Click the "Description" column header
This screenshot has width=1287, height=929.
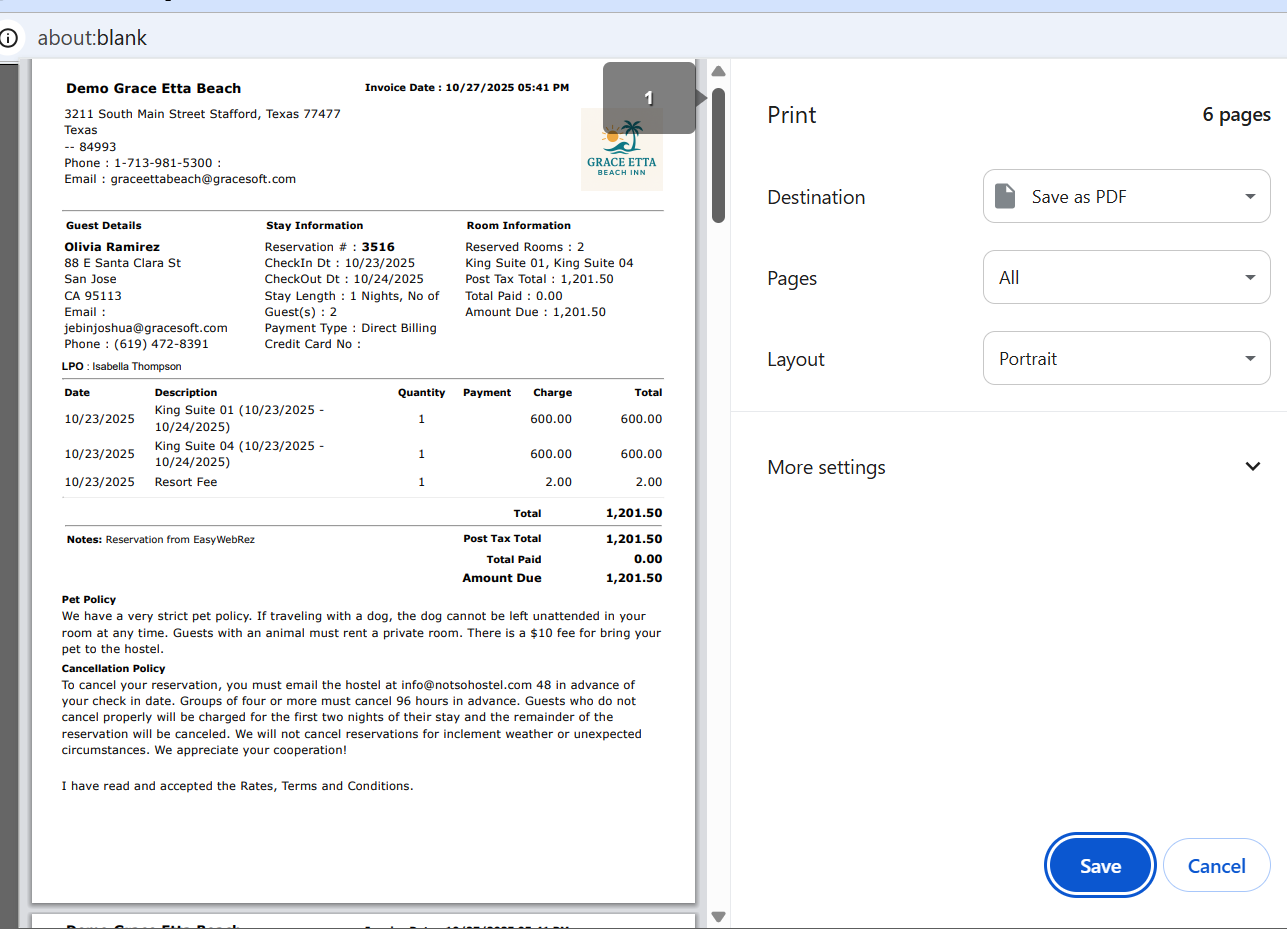tap(186, 393)
